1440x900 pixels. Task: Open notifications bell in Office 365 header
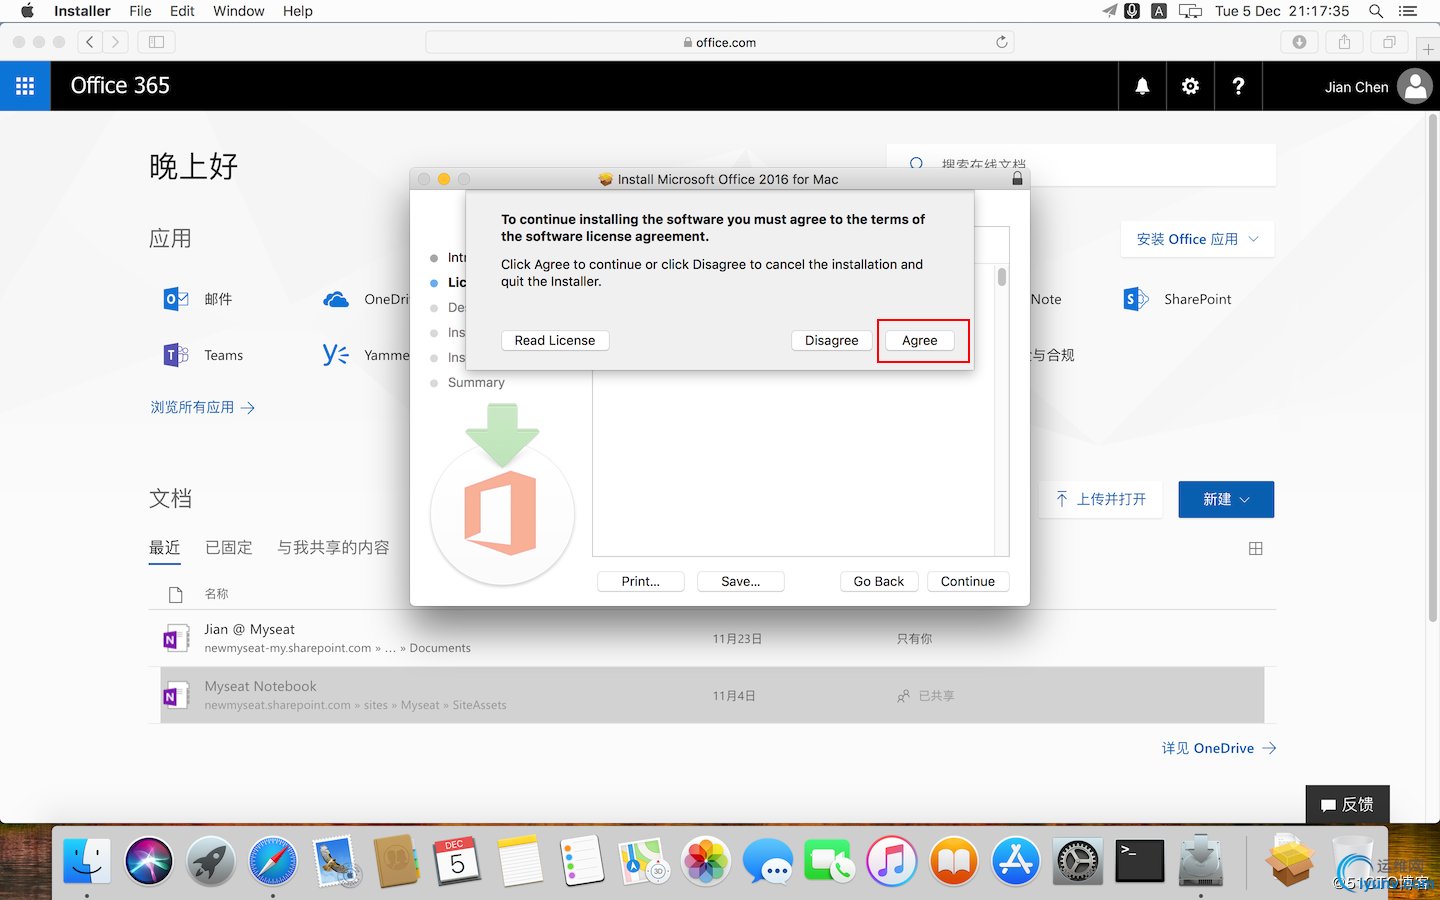1142,86
